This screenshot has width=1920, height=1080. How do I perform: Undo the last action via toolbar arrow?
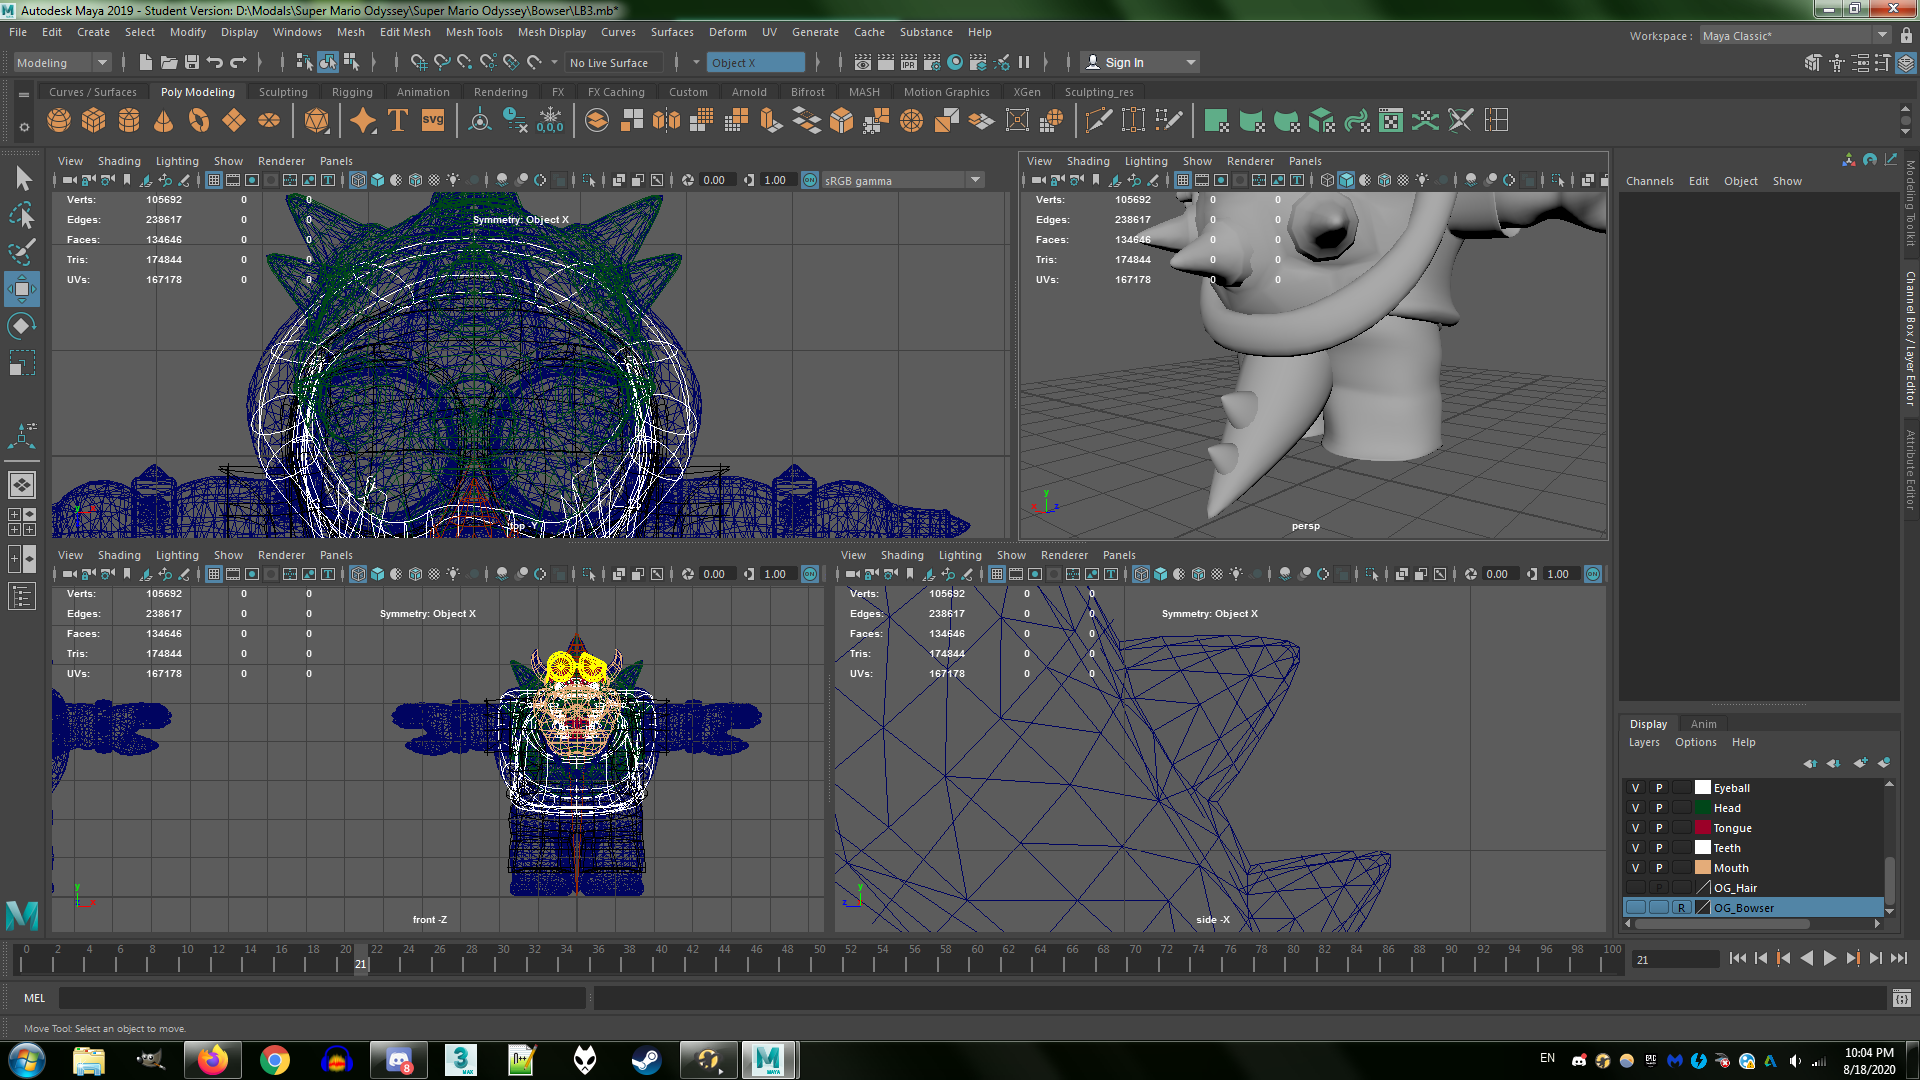click(x=215, y=62)
